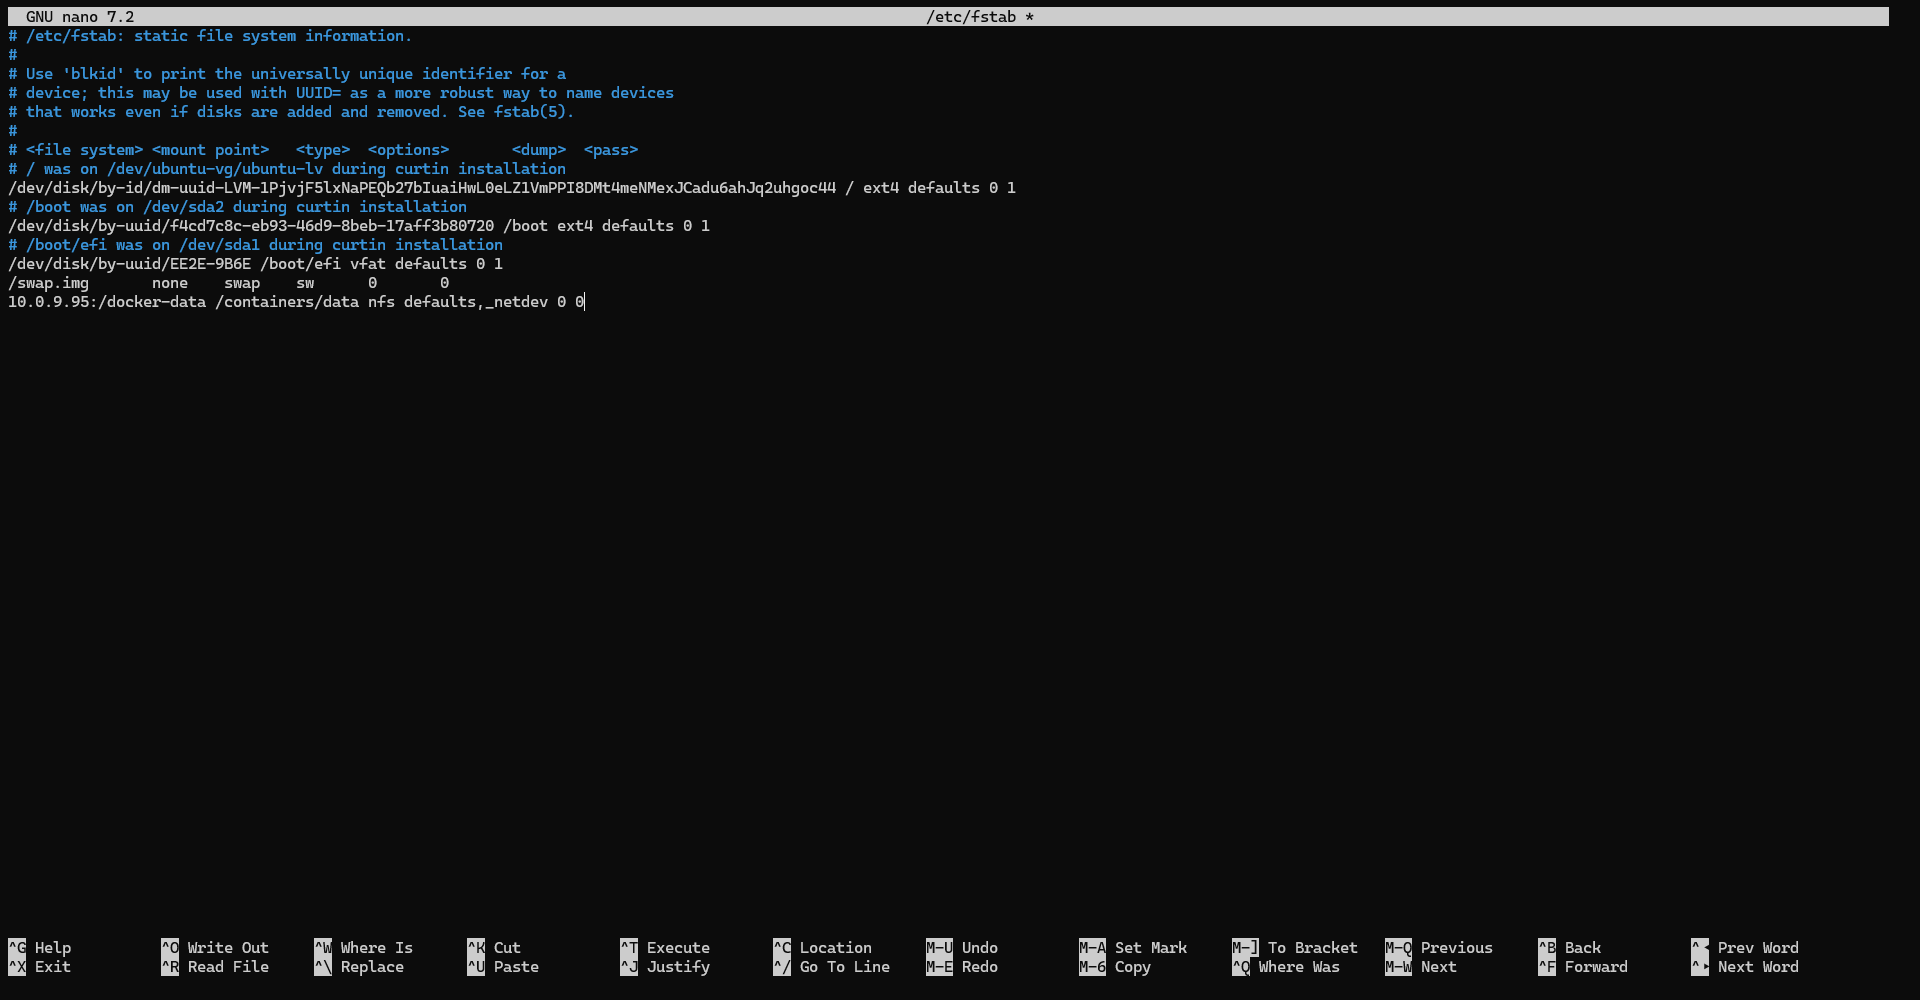Click the Set Mark shortcut label
Image resolution: width=1920 pixels, height=1000 pixels.
tap(1150, 948)
